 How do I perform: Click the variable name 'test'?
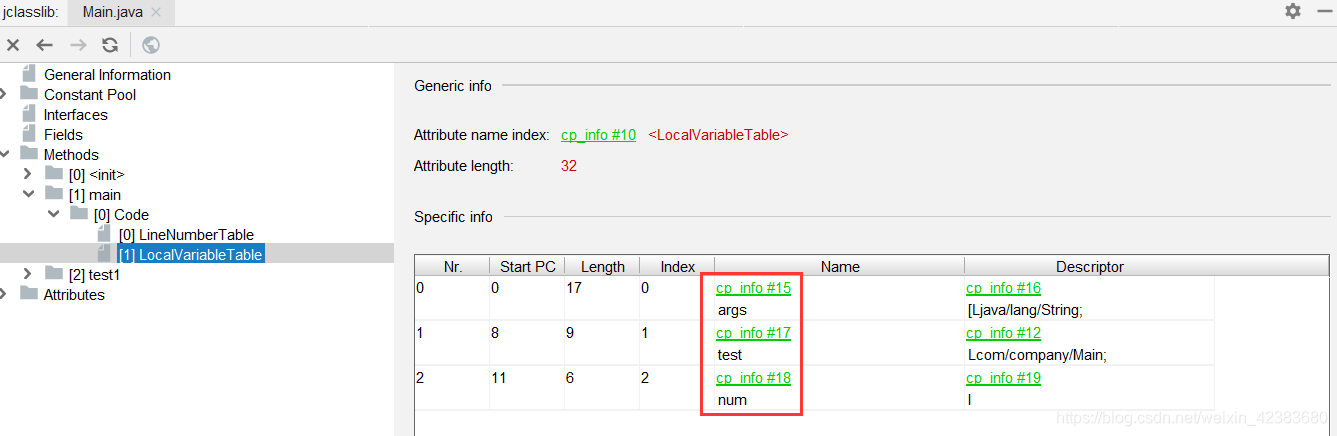click(730, 355)
